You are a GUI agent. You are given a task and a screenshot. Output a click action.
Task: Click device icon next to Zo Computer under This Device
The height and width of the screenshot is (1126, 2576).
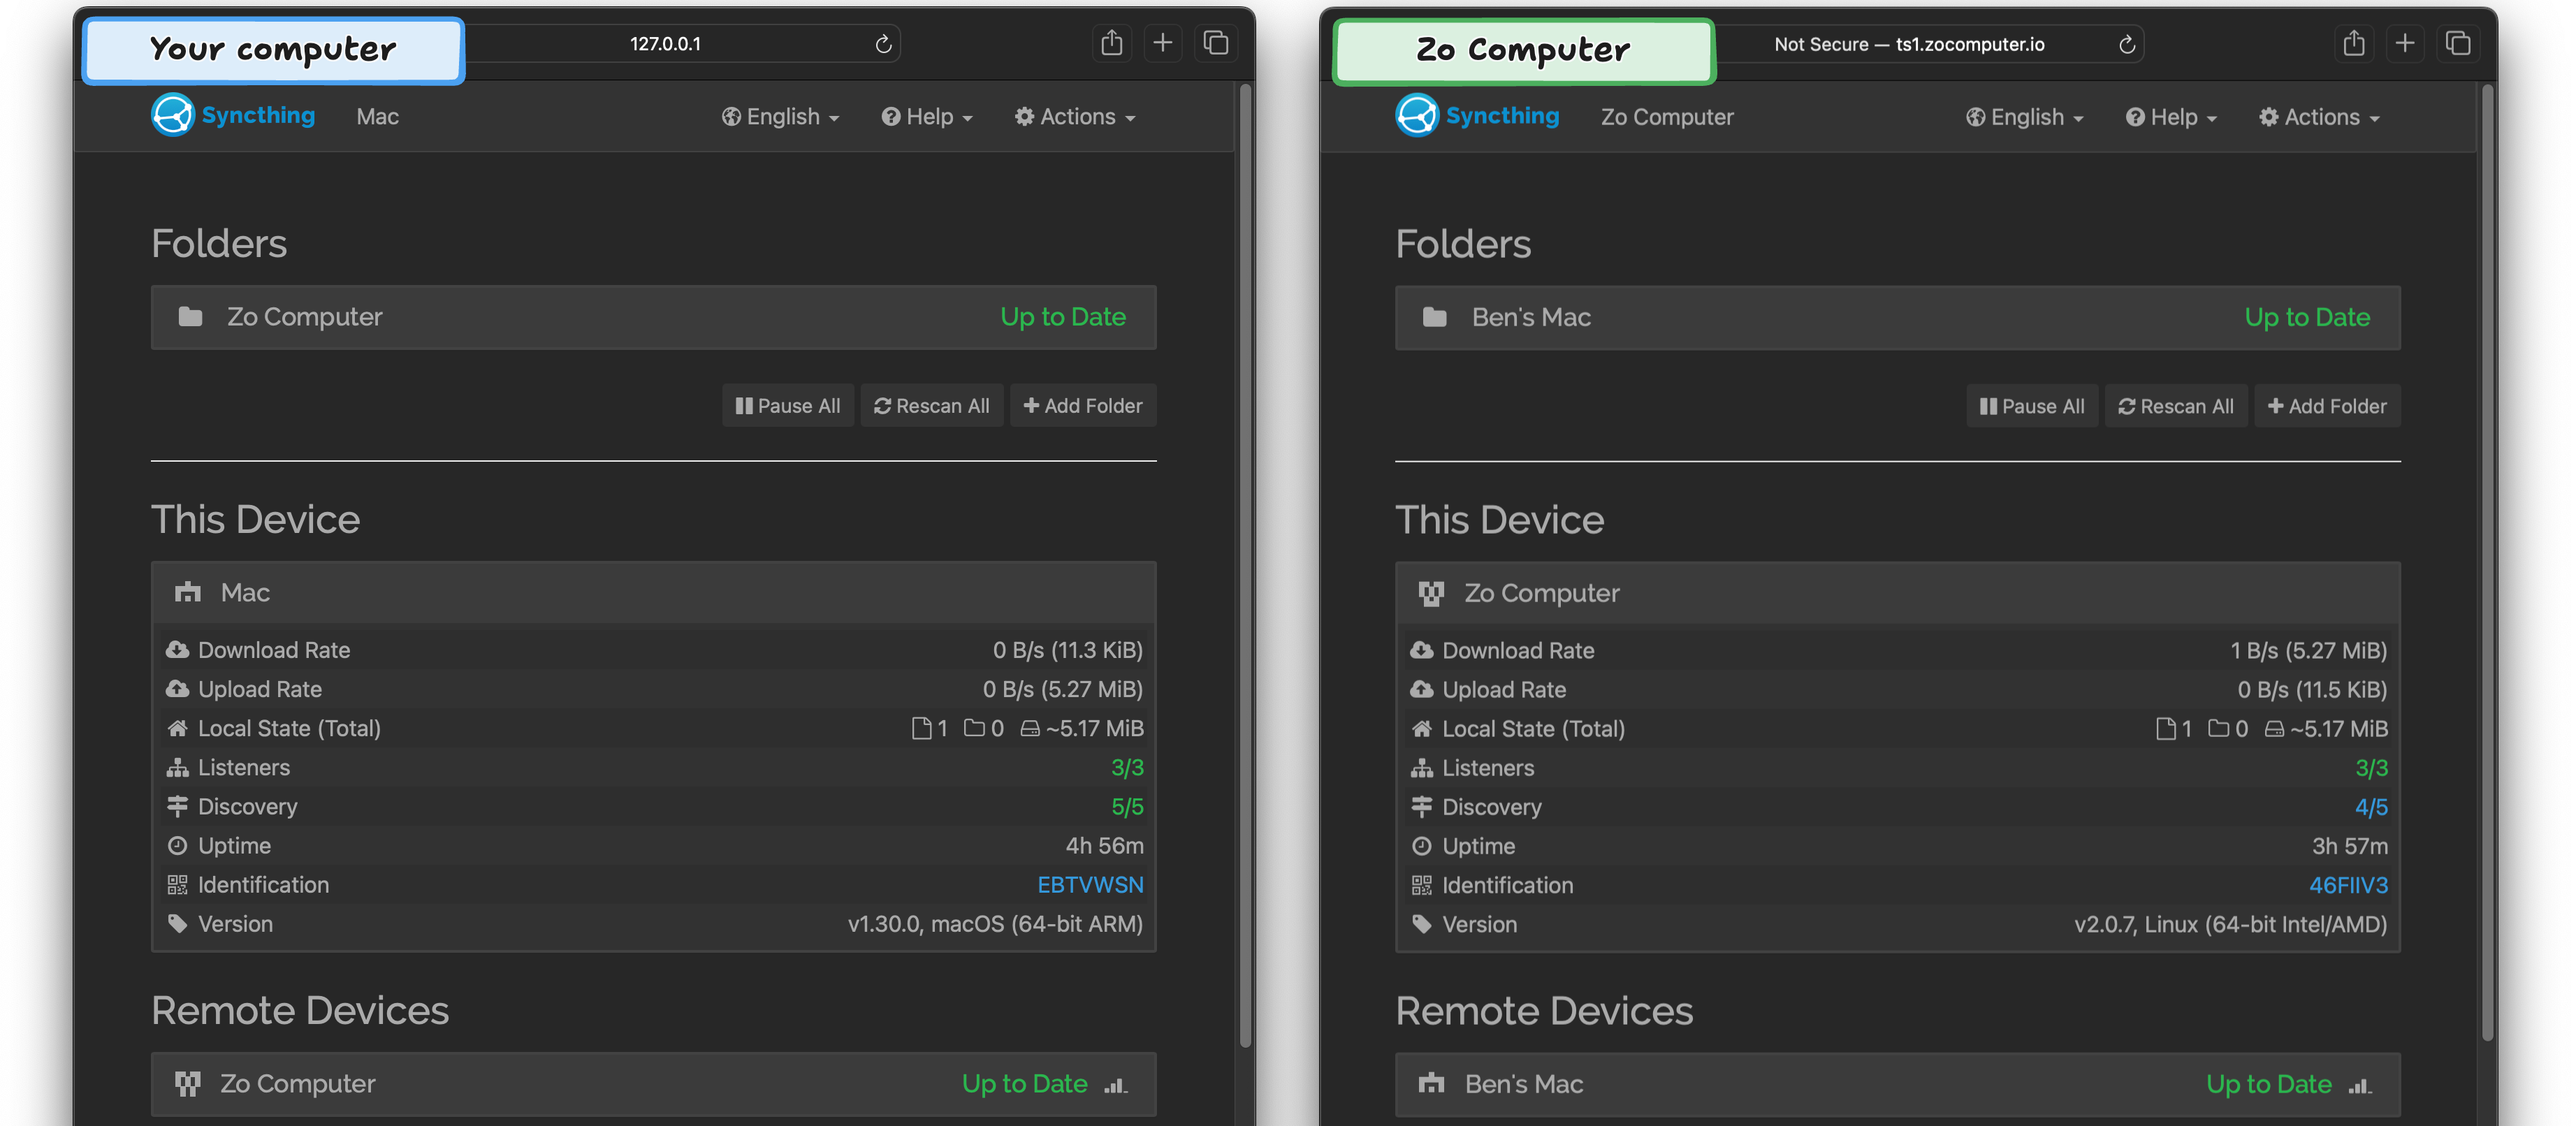pos(1431,593)
